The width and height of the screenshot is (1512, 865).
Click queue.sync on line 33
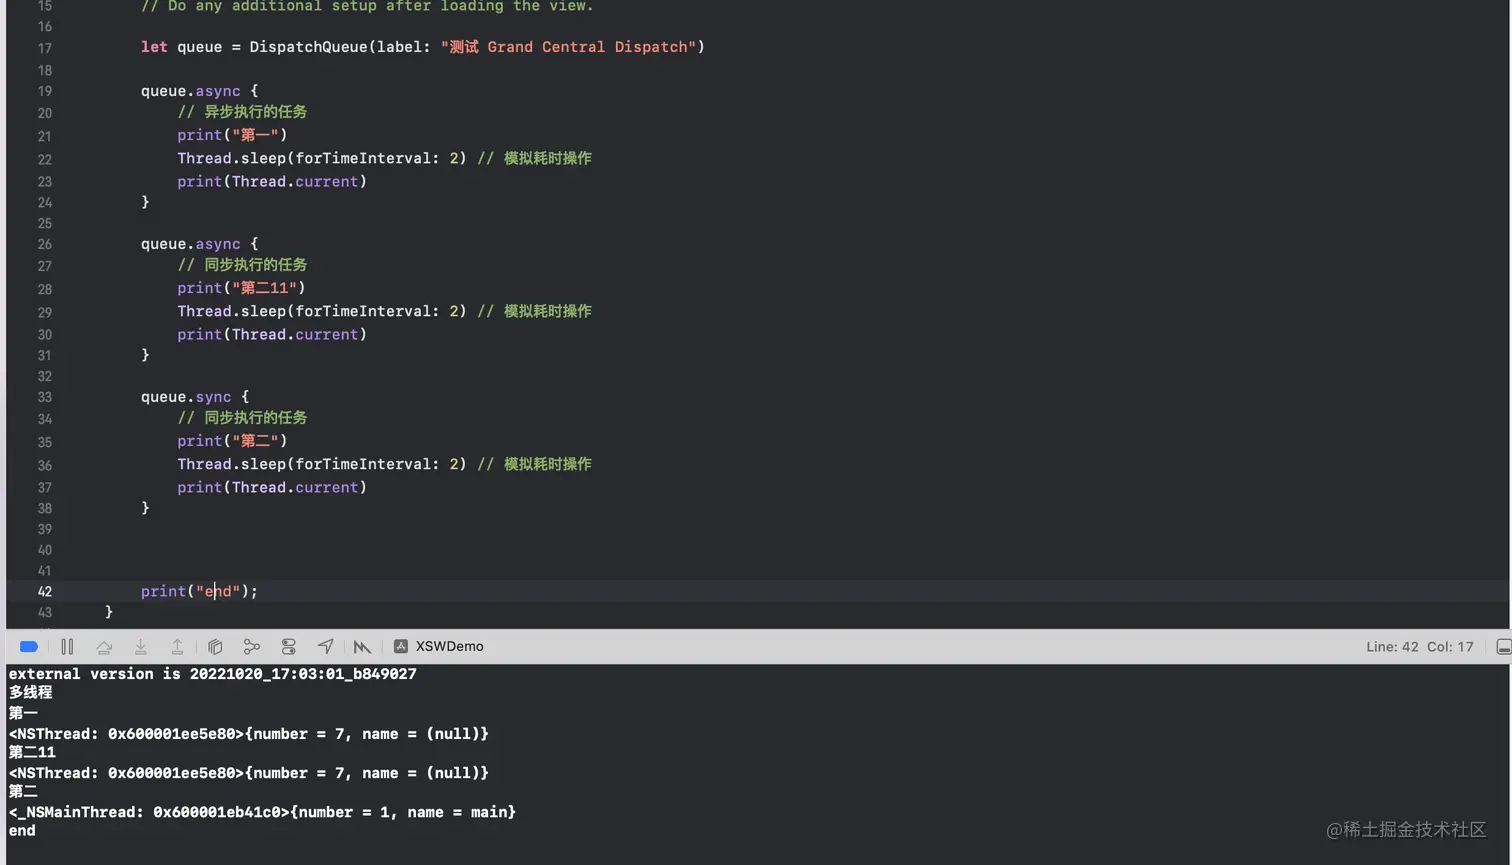(x=186, y=397)
